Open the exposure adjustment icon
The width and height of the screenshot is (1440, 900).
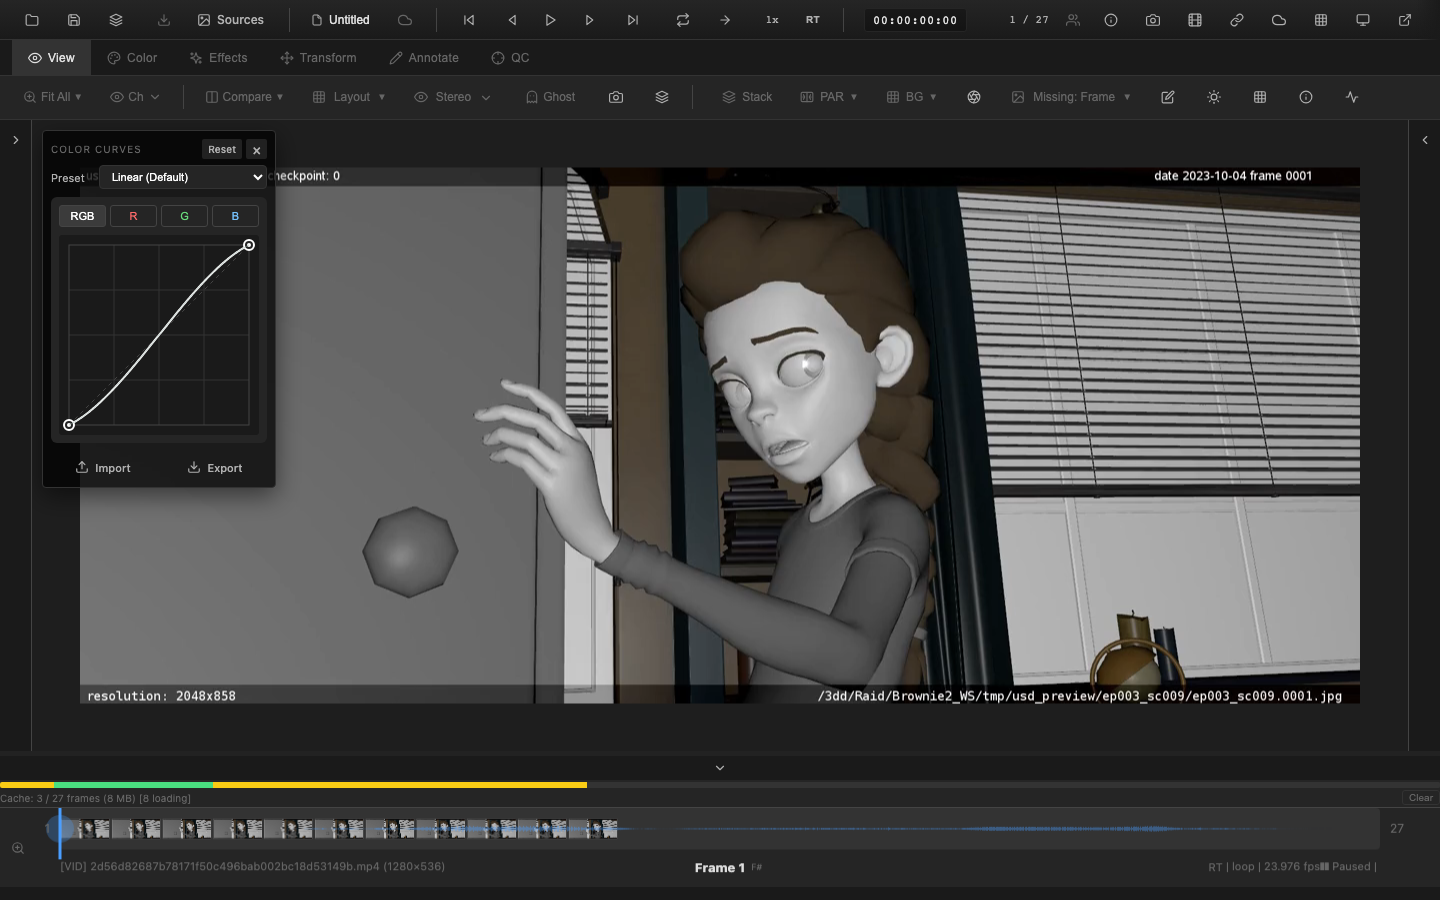[1213, 96]
